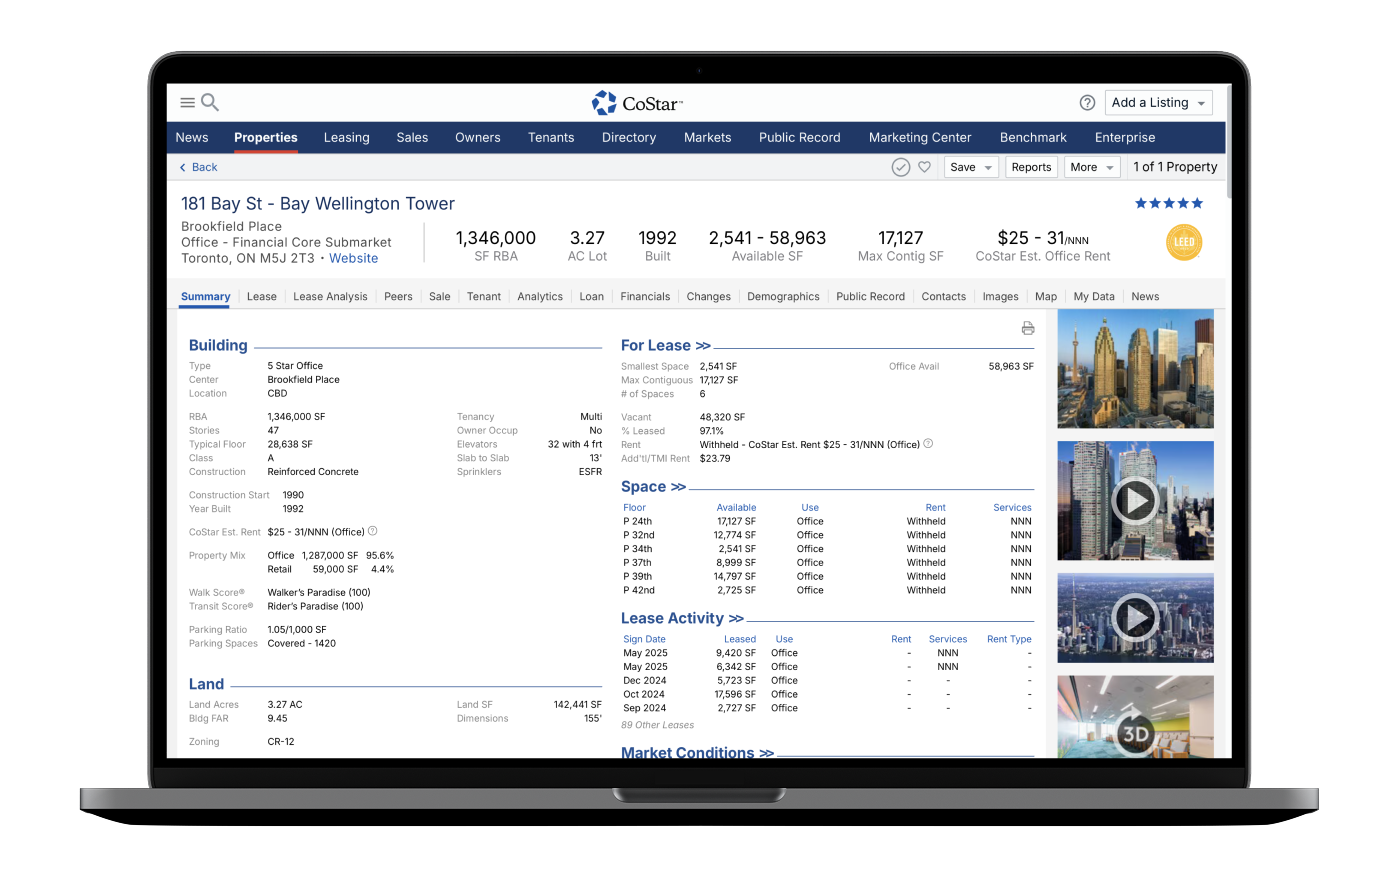The image size is (1400, 895).
Task: Click the magnifying glass search icon
Action: 210,102
